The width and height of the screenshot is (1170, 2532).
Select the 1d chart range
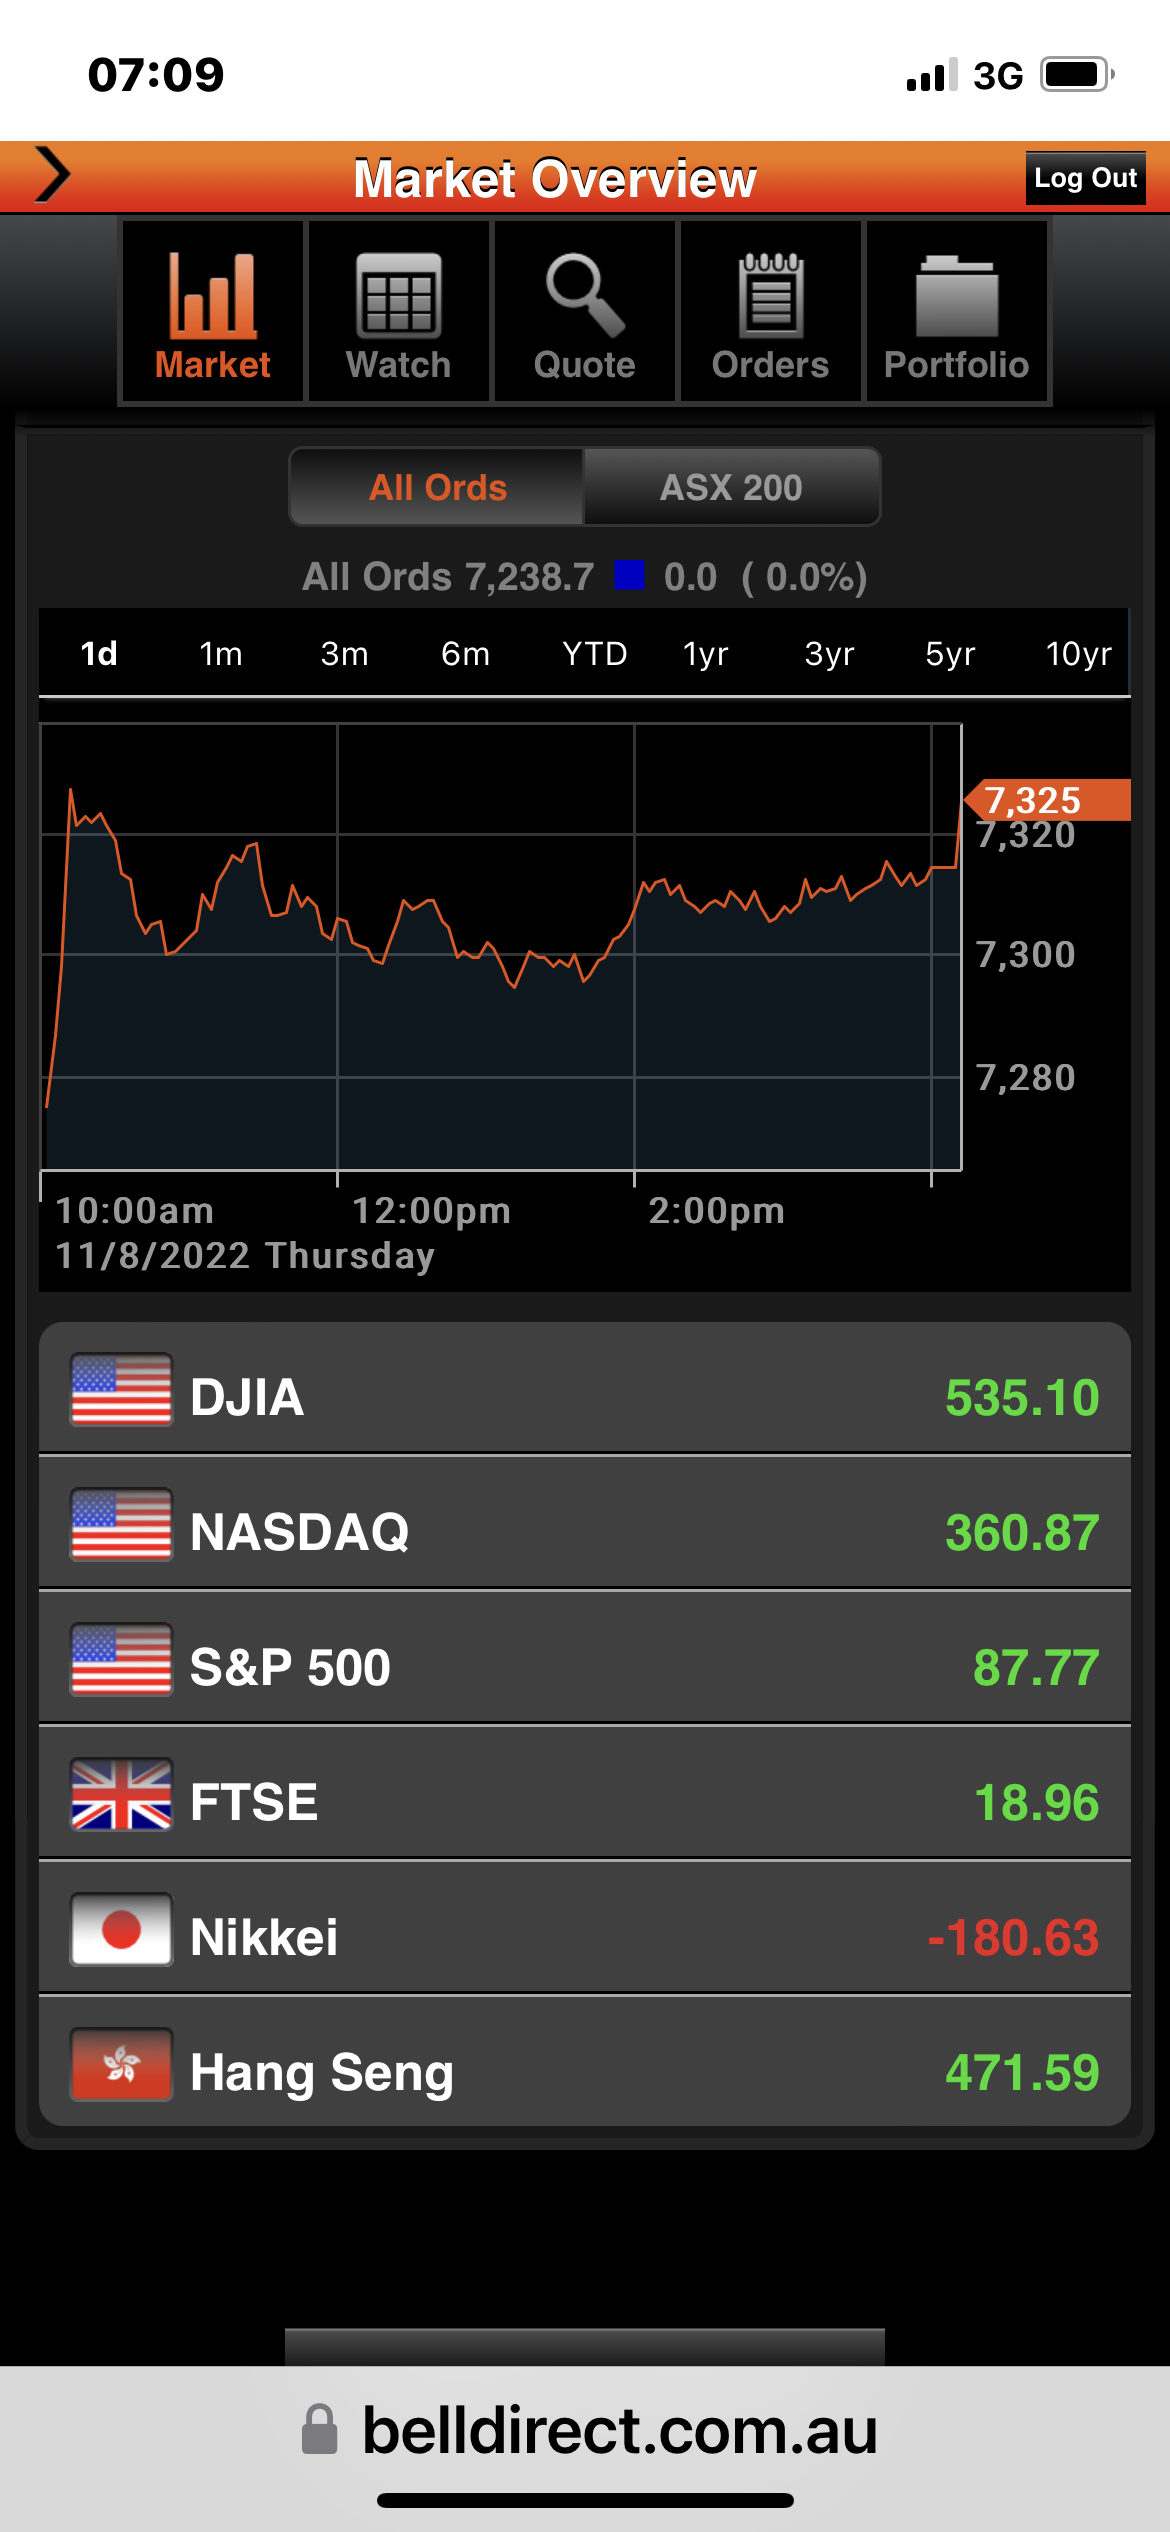click(x=99, y=654)
